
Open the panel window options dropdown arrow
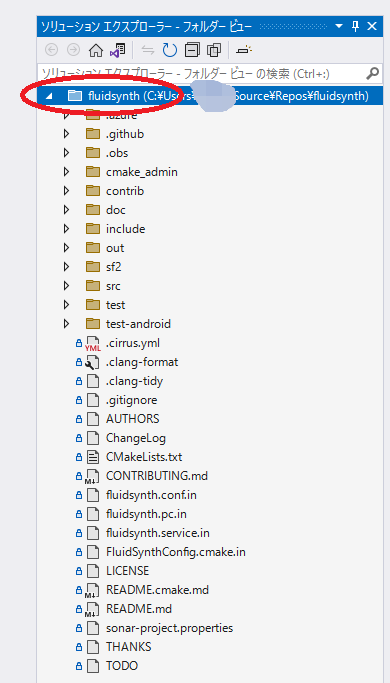(339, 27)
